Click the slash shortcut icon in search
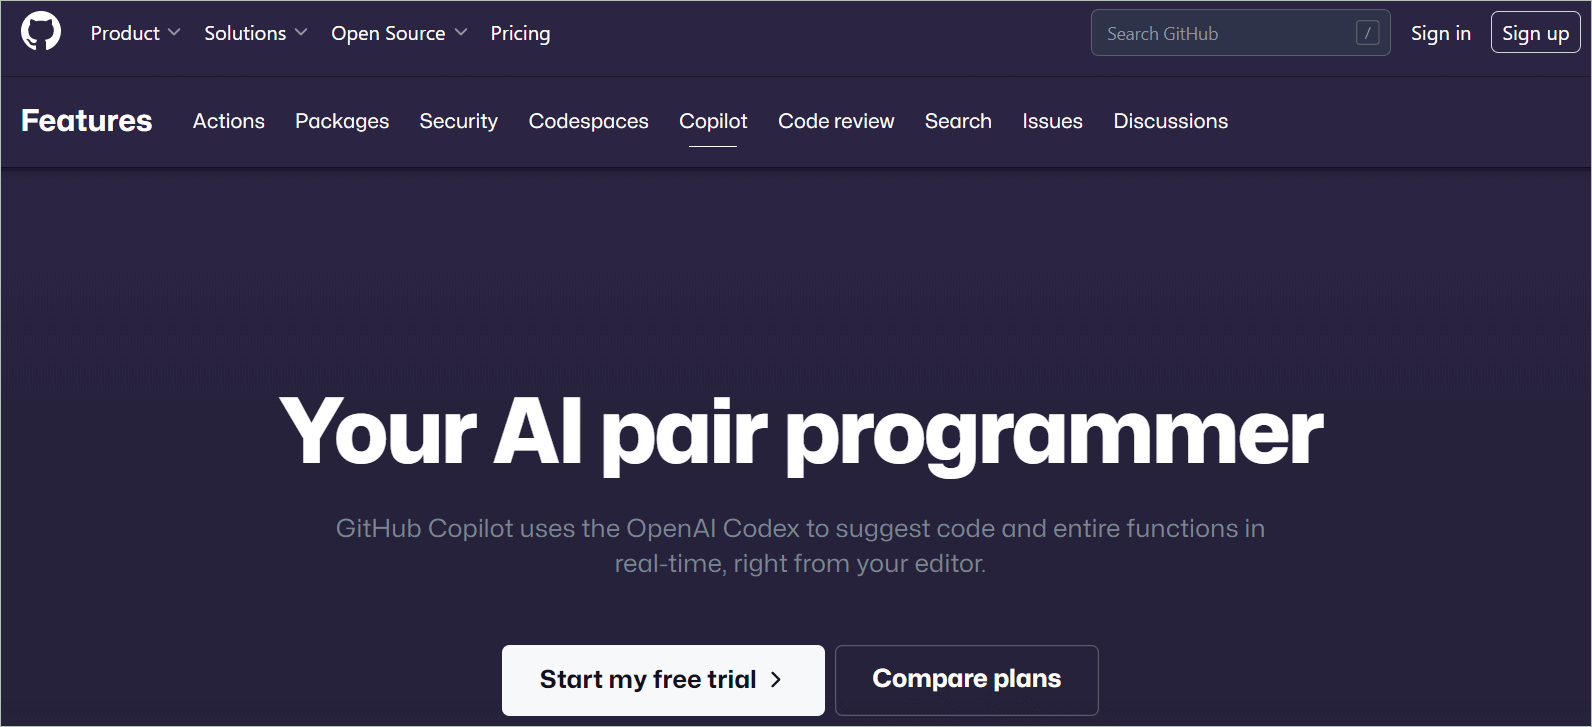 click(x=1367, y=33)
